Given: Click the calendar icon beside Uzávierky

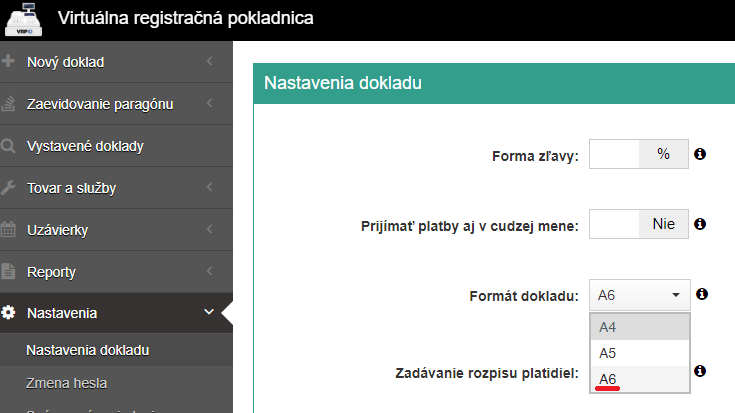Looking at the screenshot, I should [x=9, y=230].
